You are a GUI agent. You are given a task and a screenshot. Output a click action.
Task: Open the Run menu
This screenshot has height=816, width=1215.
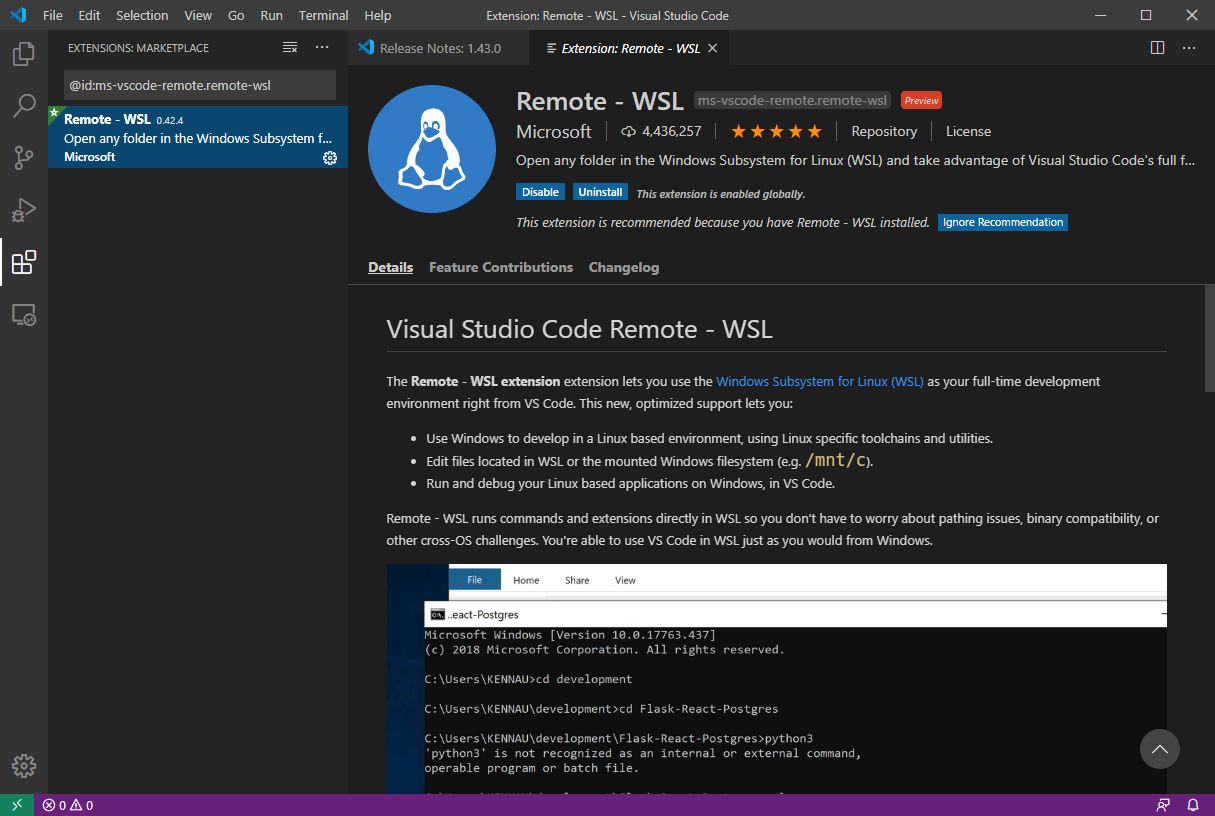coord(271,15)
